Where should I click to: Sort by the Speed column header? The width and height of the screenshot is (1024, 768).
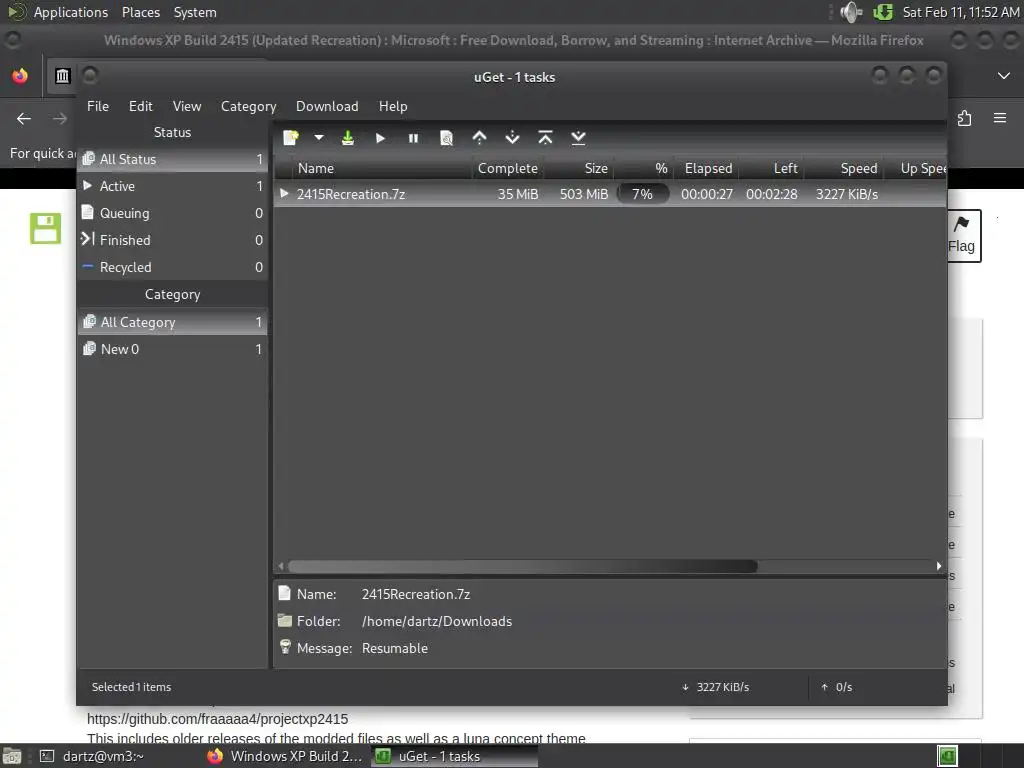(x=844, y=168)
